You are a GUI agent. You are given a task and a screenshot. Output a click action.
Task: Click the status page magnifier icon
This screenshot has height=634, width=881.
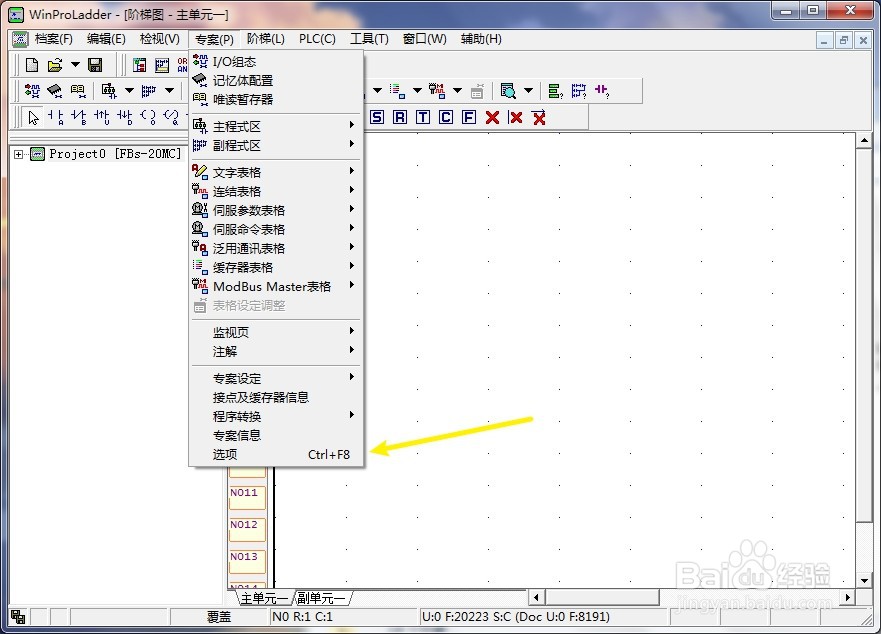pos(508,90)
